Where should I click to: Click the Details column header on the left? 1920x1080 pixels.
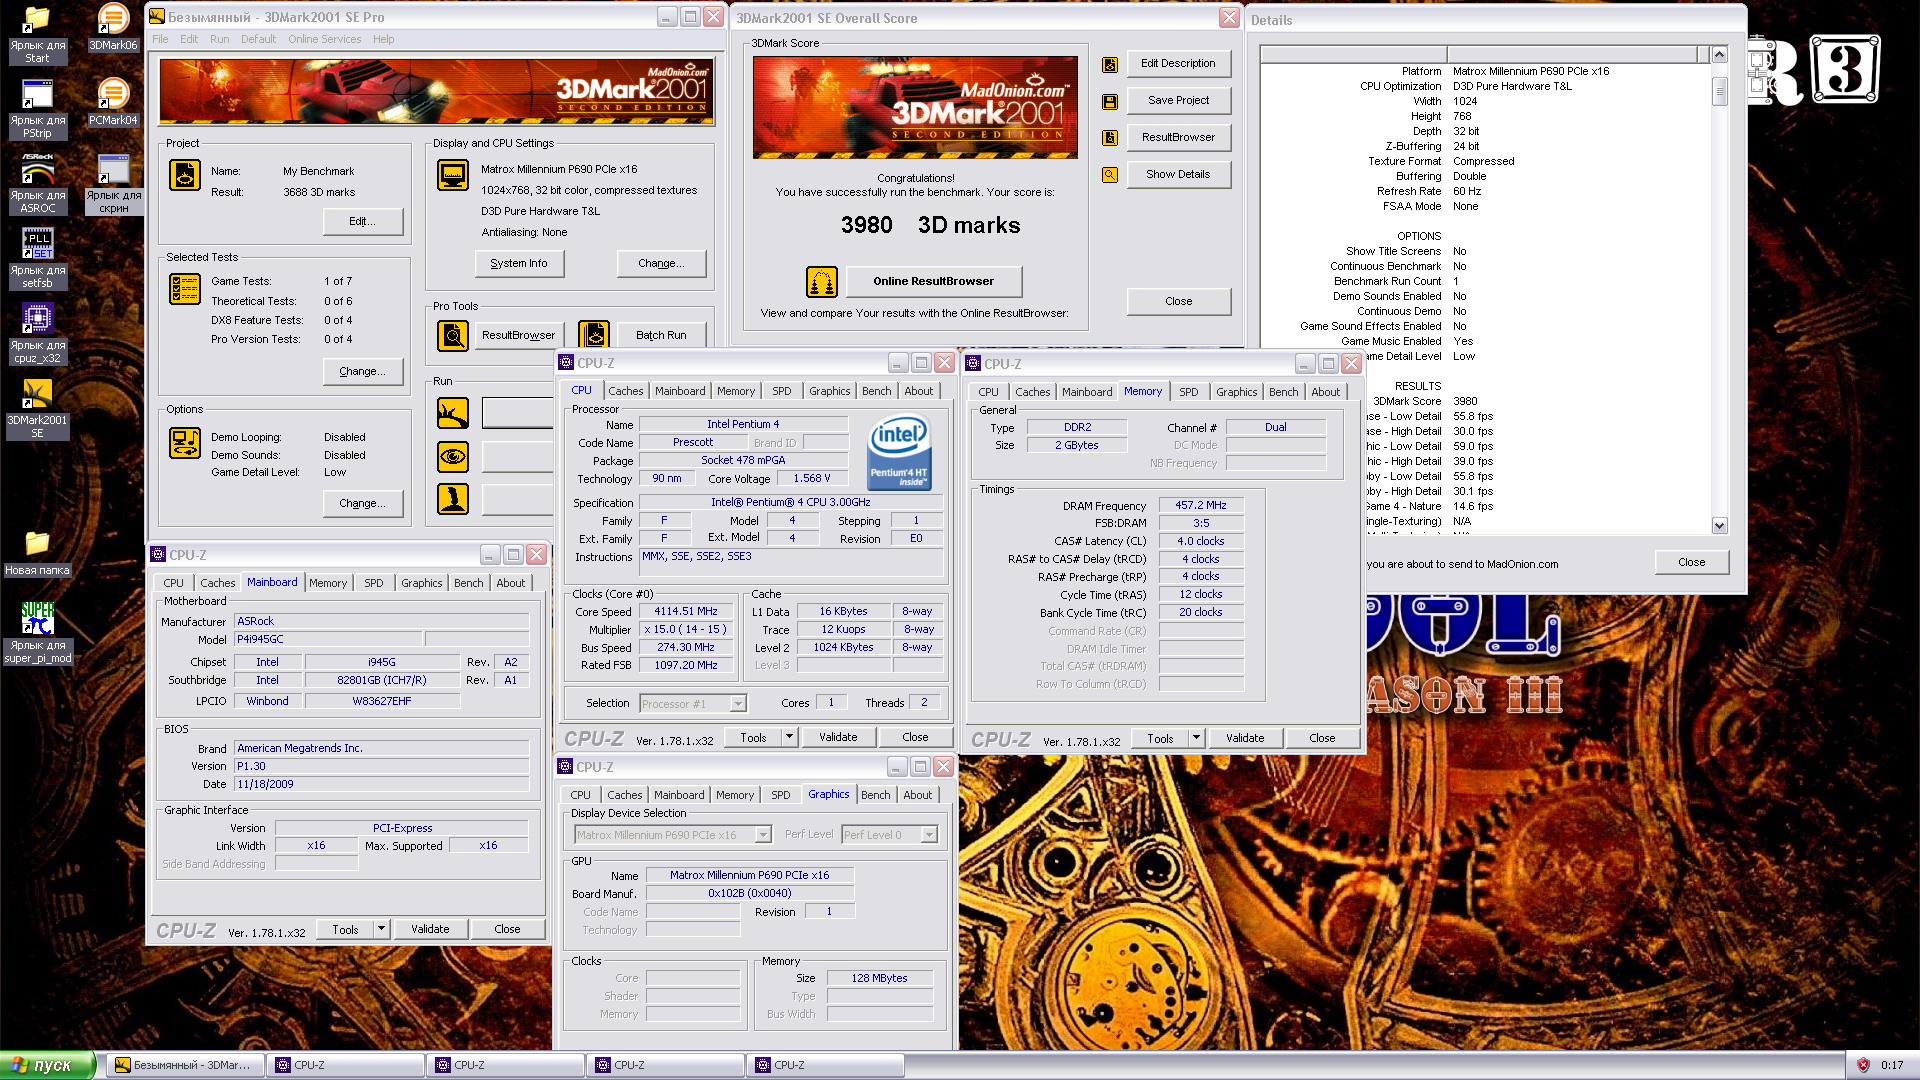pos(1353,55)
